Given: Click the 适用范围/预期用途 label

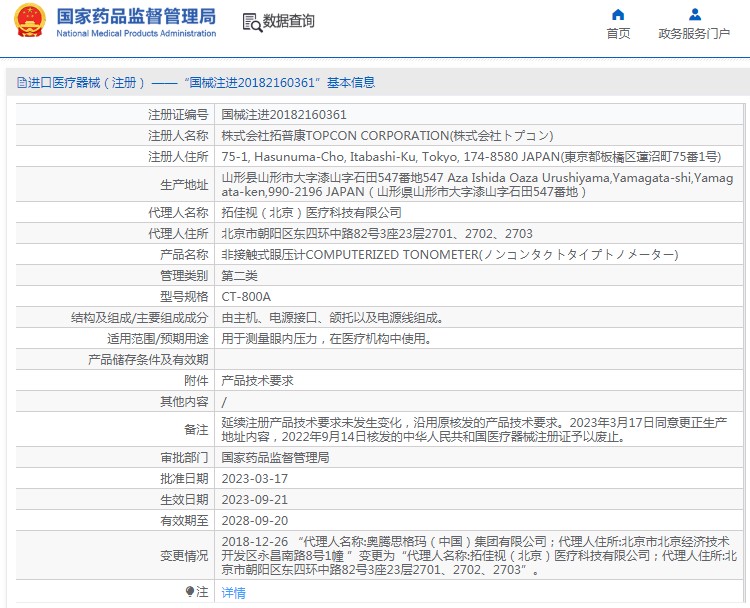Looking at the screenshot, I should [157, 338].
